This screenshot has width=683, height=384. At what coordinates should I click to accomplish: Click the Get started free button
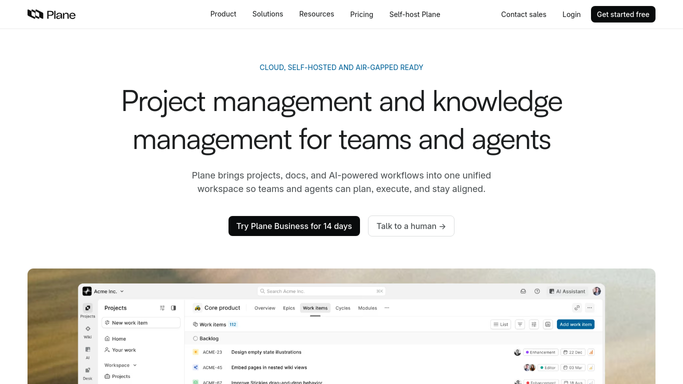click(x=623, y=14)
